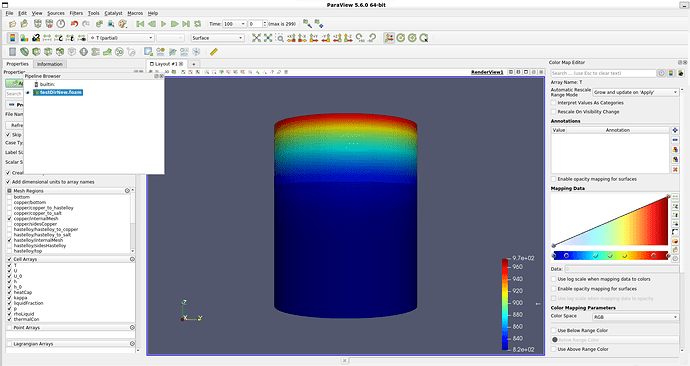
Task: Enable 'Rescale On Visibility Change'
Action: click(554, 112)
